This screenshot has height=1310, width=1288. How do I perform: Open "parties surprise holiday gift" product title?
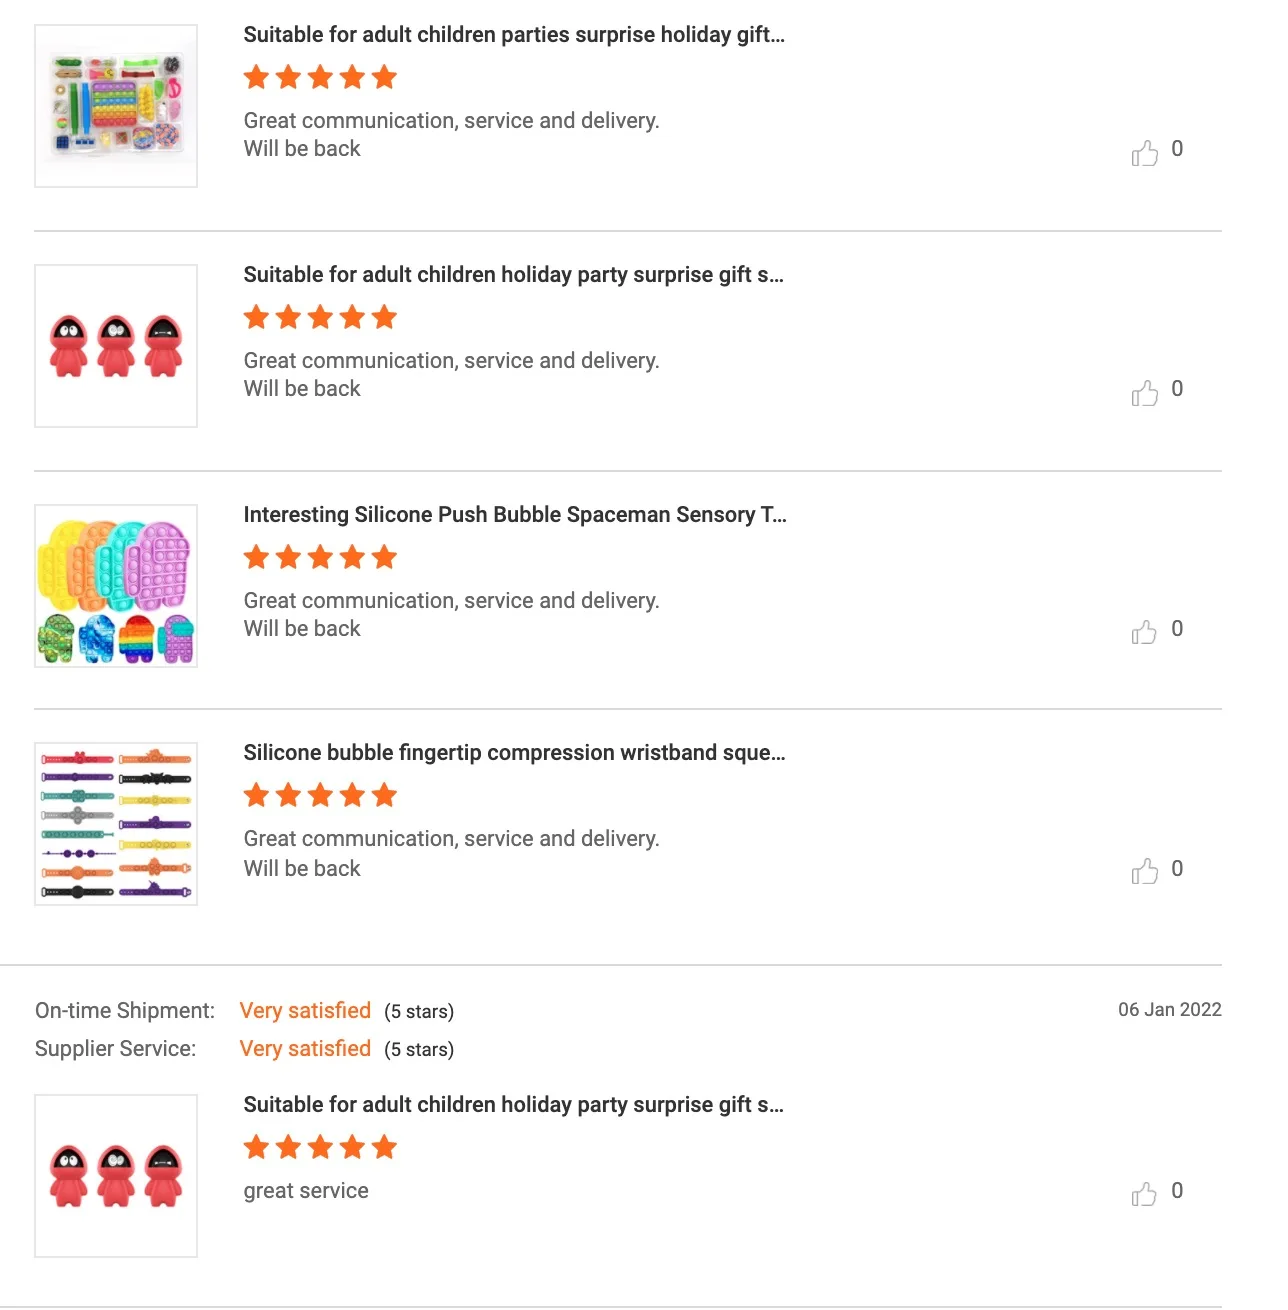click(x=514, y=35)
